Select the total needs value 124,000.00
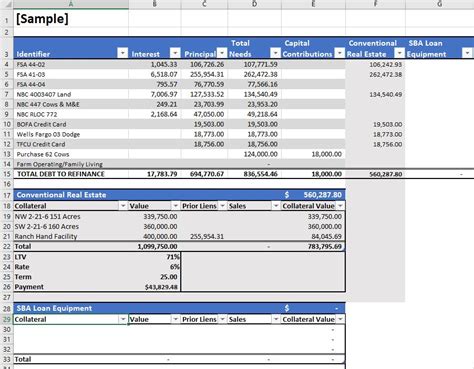Image resolution: width=474 pixels, height=369 pixels. tap(254, 154)
